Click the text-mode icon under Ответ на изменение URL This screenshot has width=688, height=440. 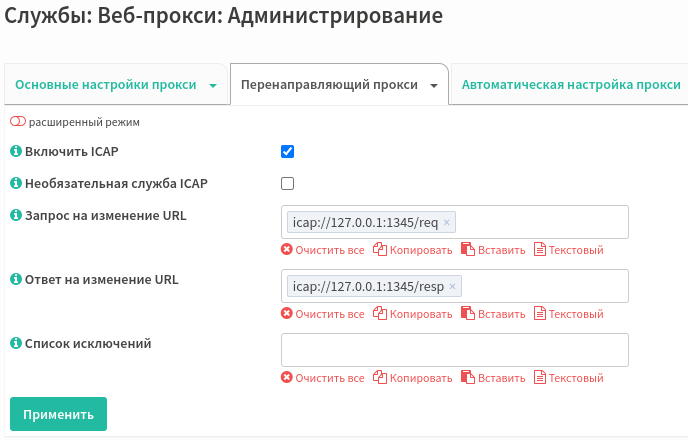[540, 314]
